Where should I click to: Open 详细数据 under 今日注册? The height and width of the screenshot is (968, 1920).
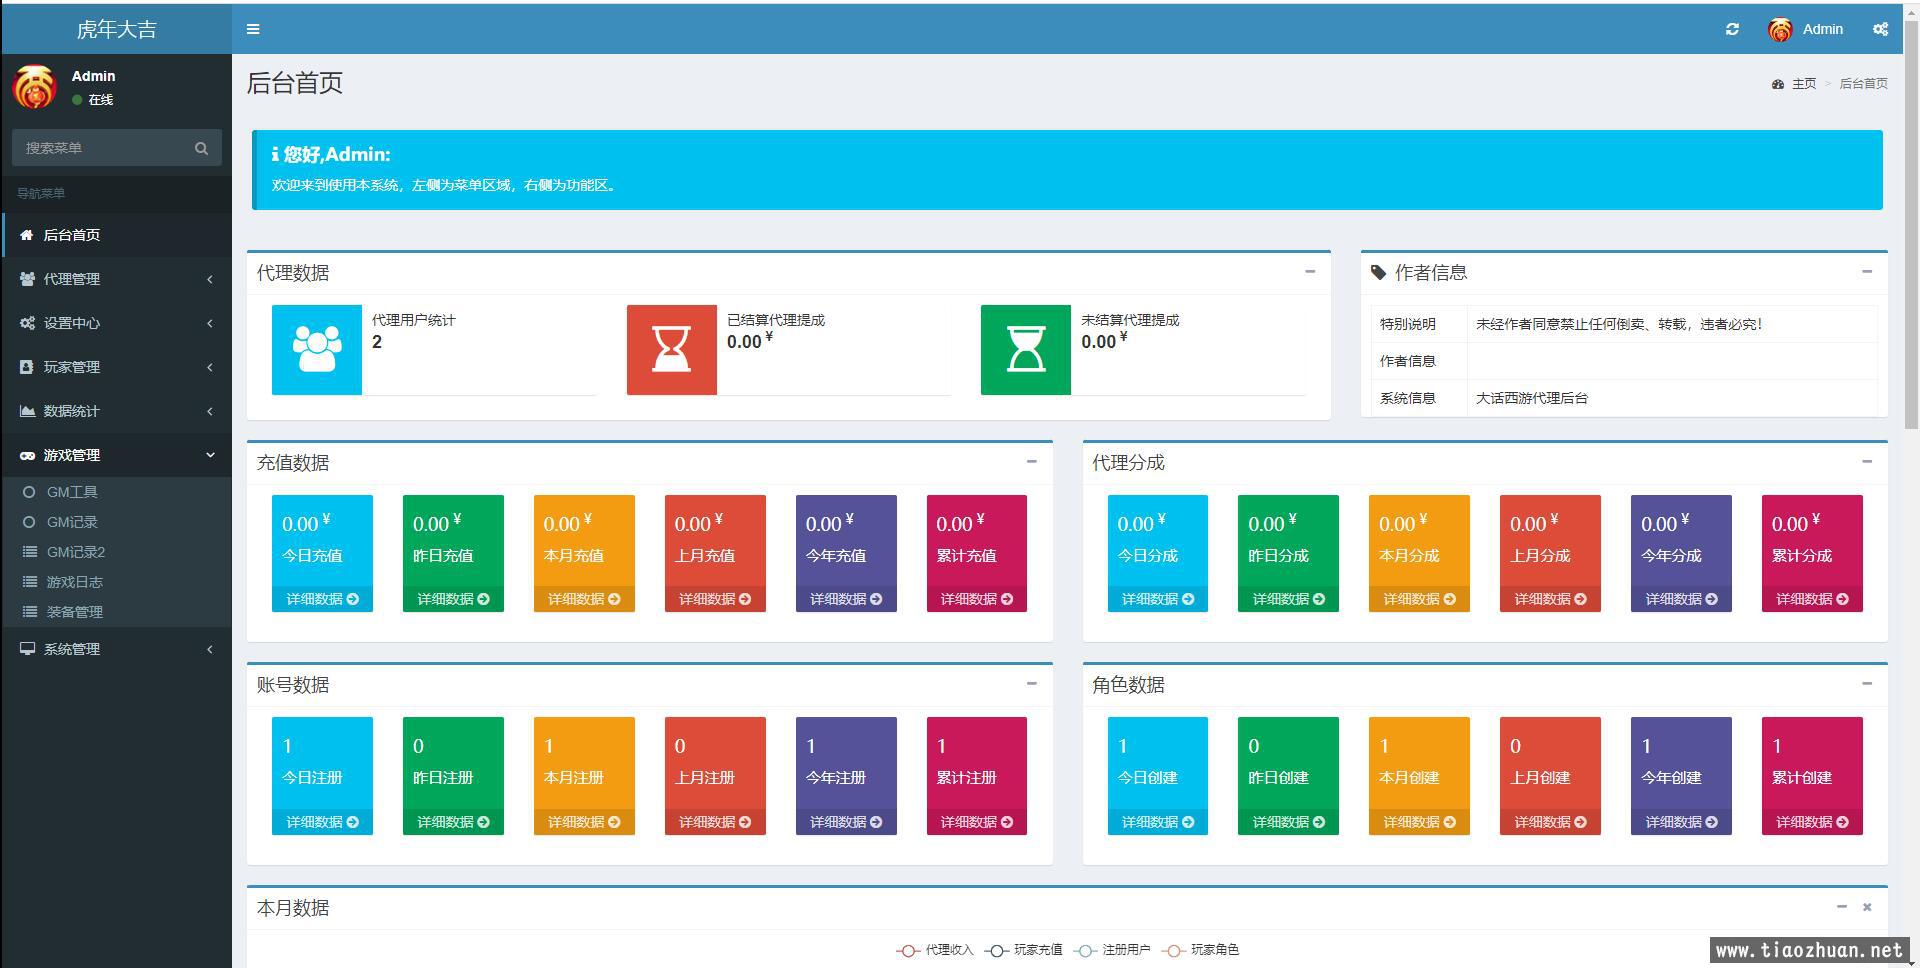pos(322,822)
